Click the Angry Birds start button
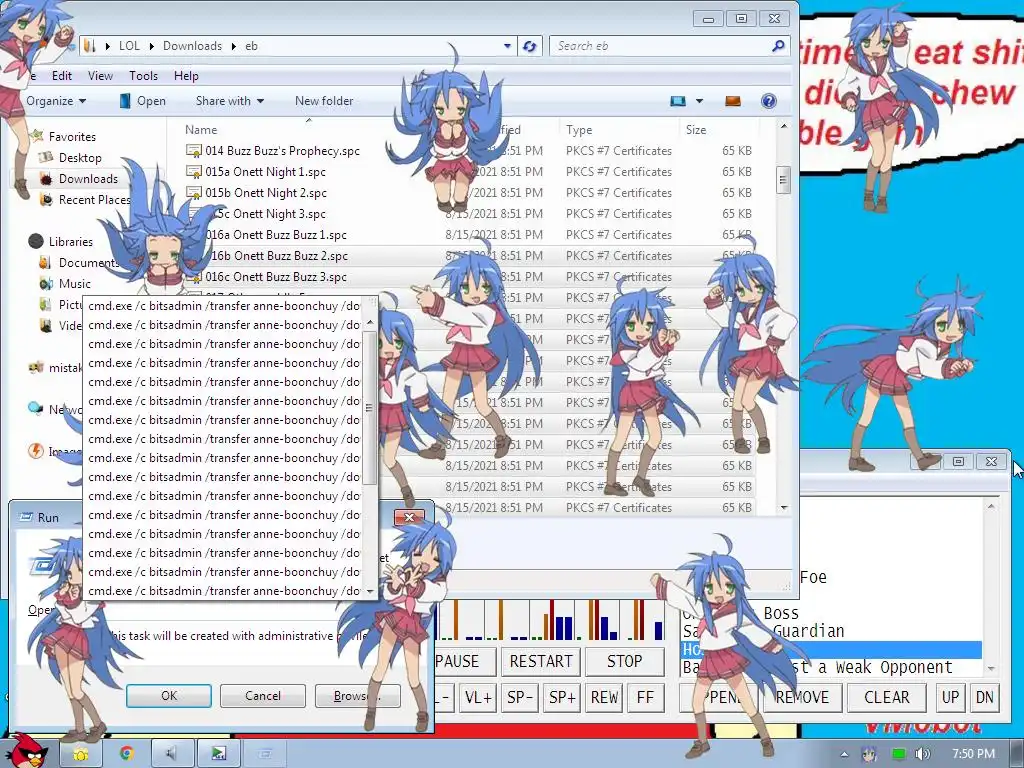The width and height of the screenshot is (1024, 768). pos(26,749)
